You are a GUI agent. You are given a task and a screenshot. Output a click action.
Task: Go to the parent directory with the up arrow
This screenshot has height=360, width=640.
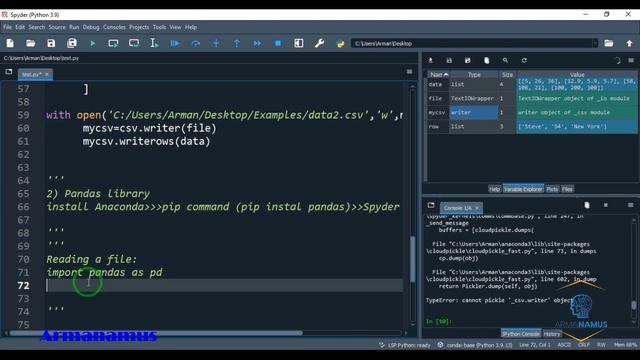[629, 43]
